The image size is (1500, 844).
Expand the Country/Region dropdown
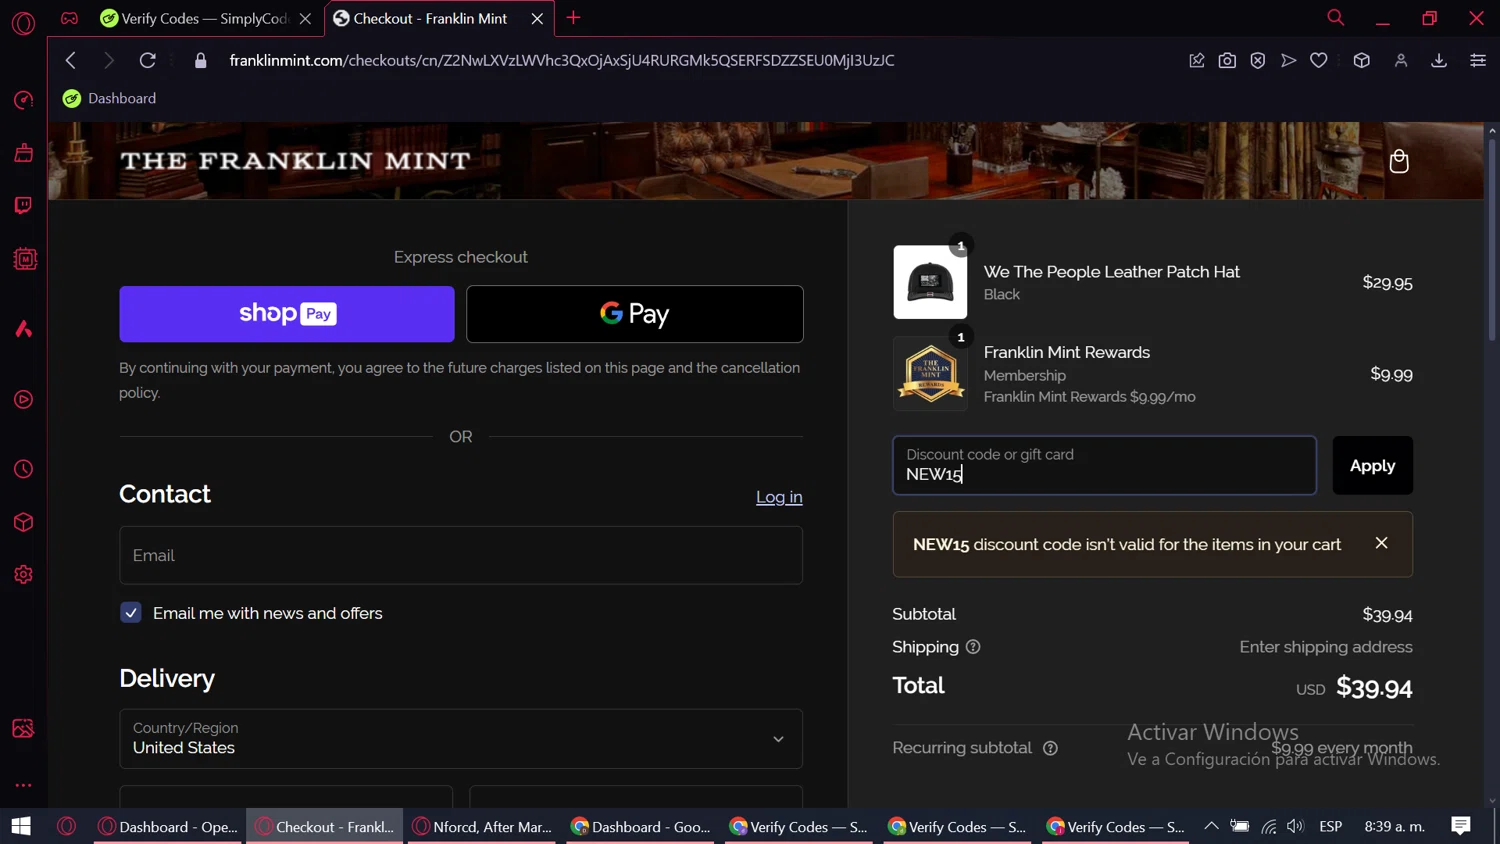461,739
